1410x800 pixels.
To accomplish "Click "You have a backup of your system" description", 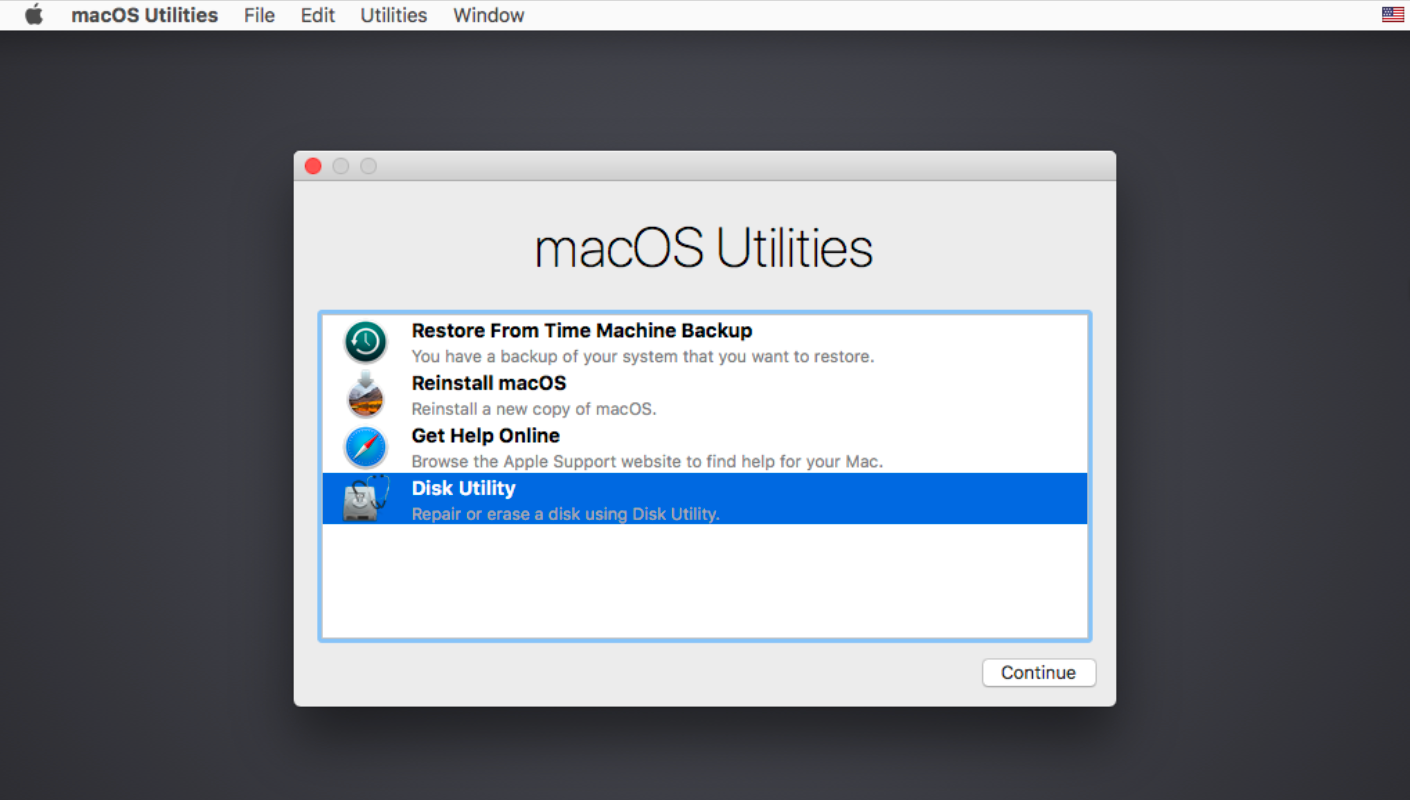I will tap(643, 356).
